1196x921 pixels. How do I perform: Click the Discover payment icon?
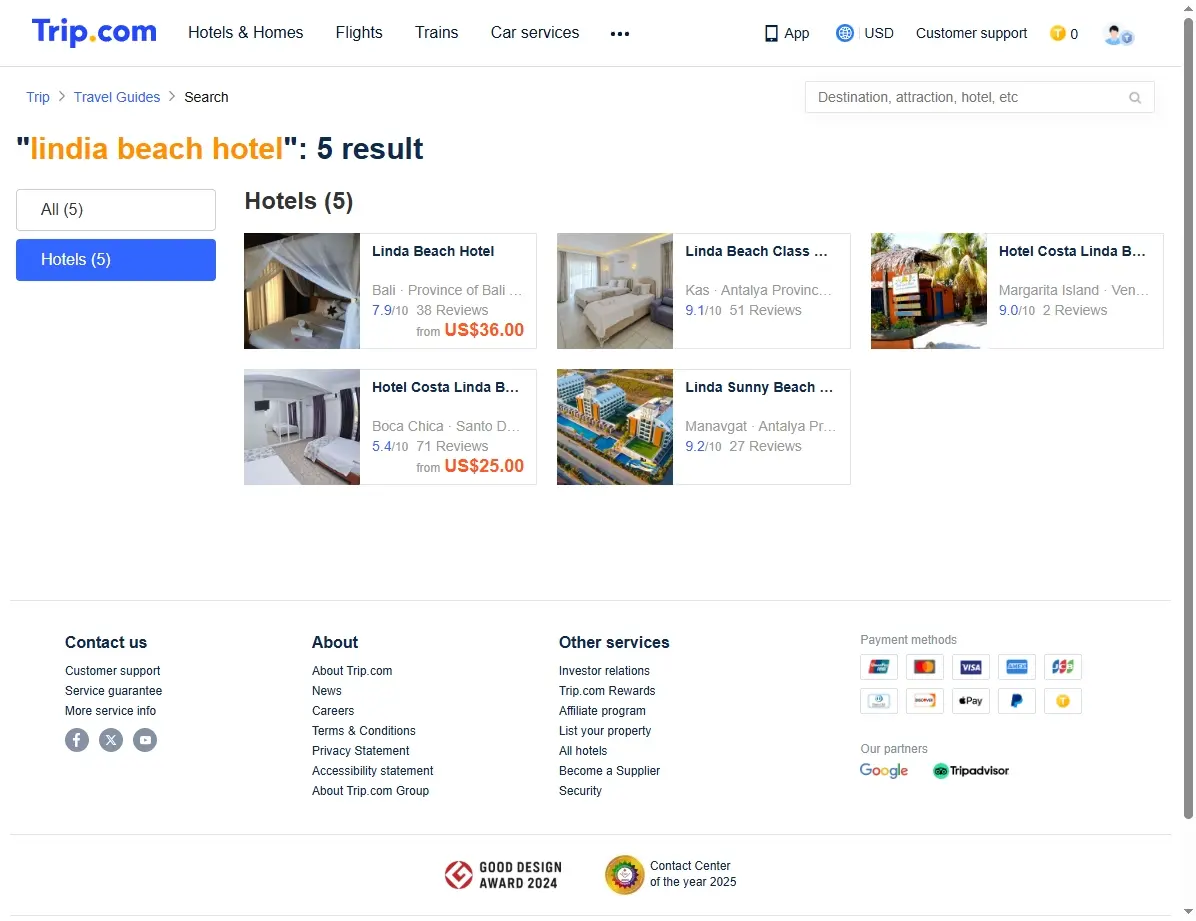pos(924,700)
